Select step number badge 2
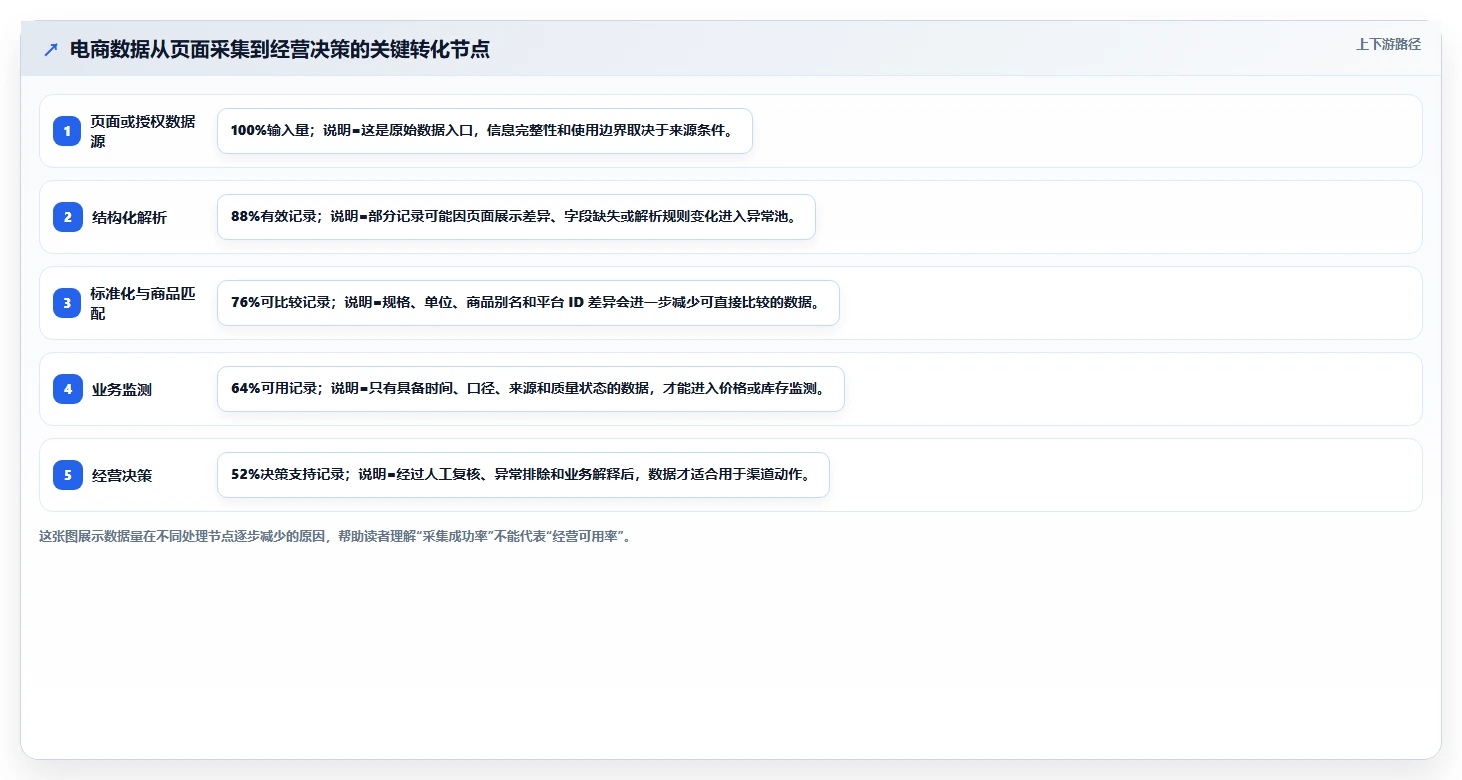 click(x=67, y=217)
